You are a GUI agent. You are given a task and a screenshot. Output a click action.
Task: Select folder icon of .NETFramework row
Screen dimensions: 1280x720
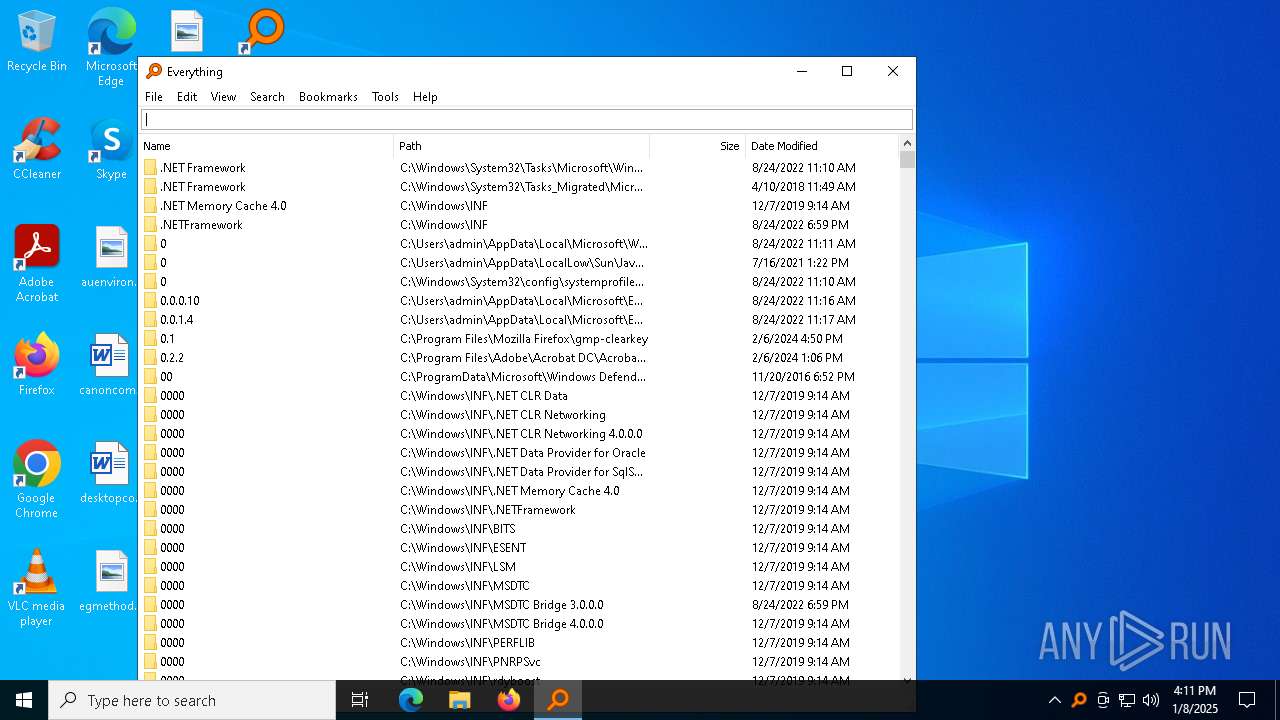click(x=150, y=225)
